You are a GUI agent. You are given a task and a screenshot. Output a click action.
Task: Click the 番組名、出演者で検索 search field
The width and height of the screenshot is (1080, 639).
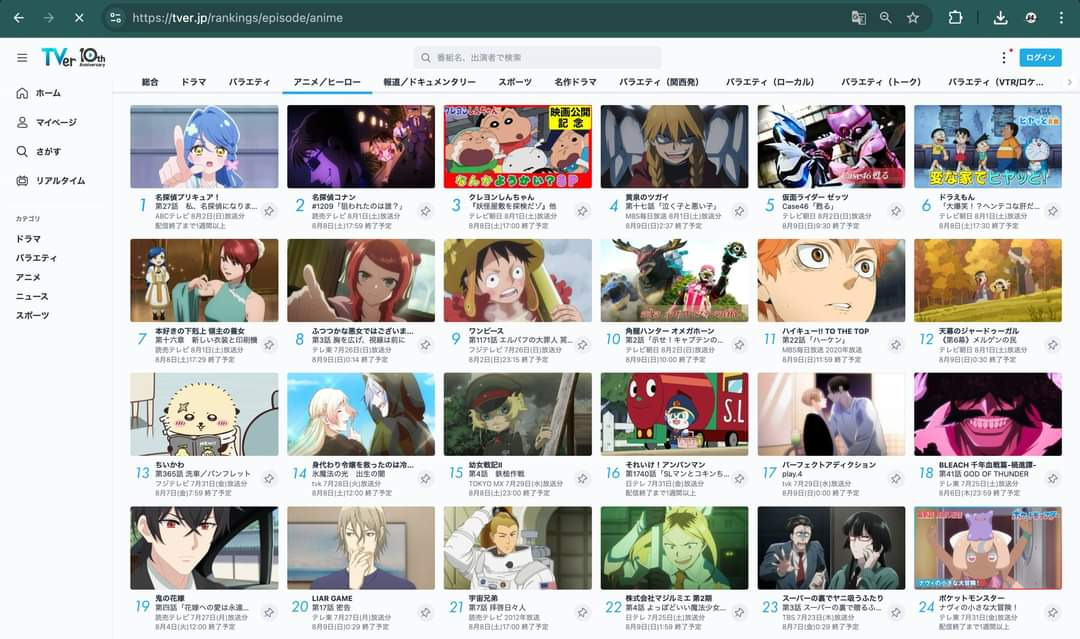(537, 58)
